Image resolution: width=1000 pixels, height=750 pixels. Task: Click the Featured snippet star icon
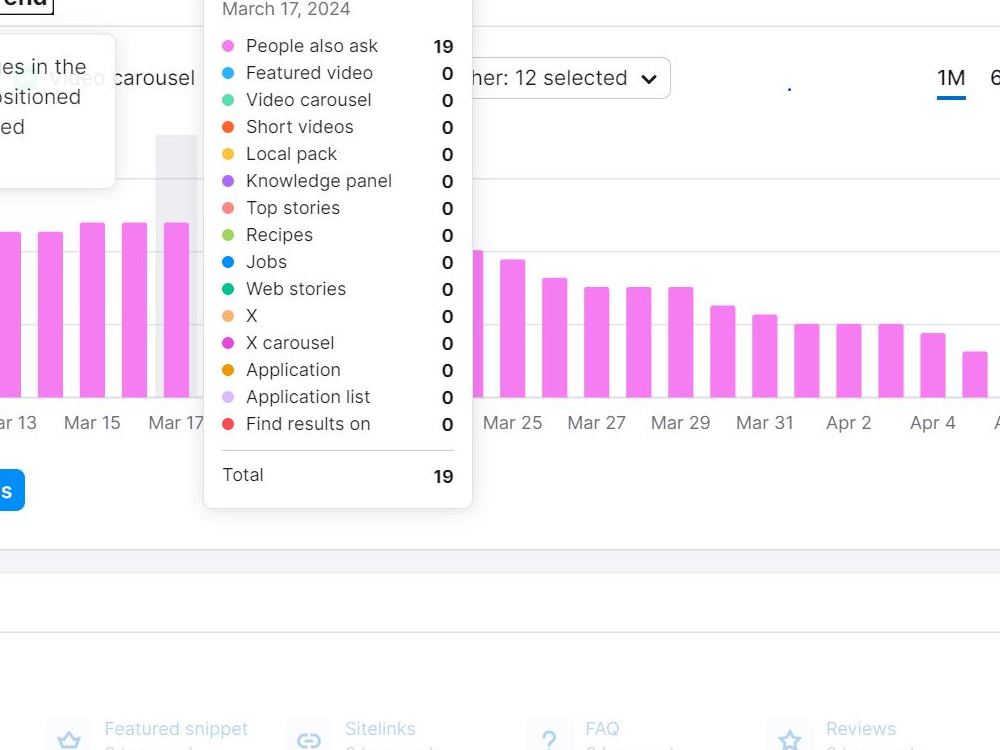[x=69, y=740]
